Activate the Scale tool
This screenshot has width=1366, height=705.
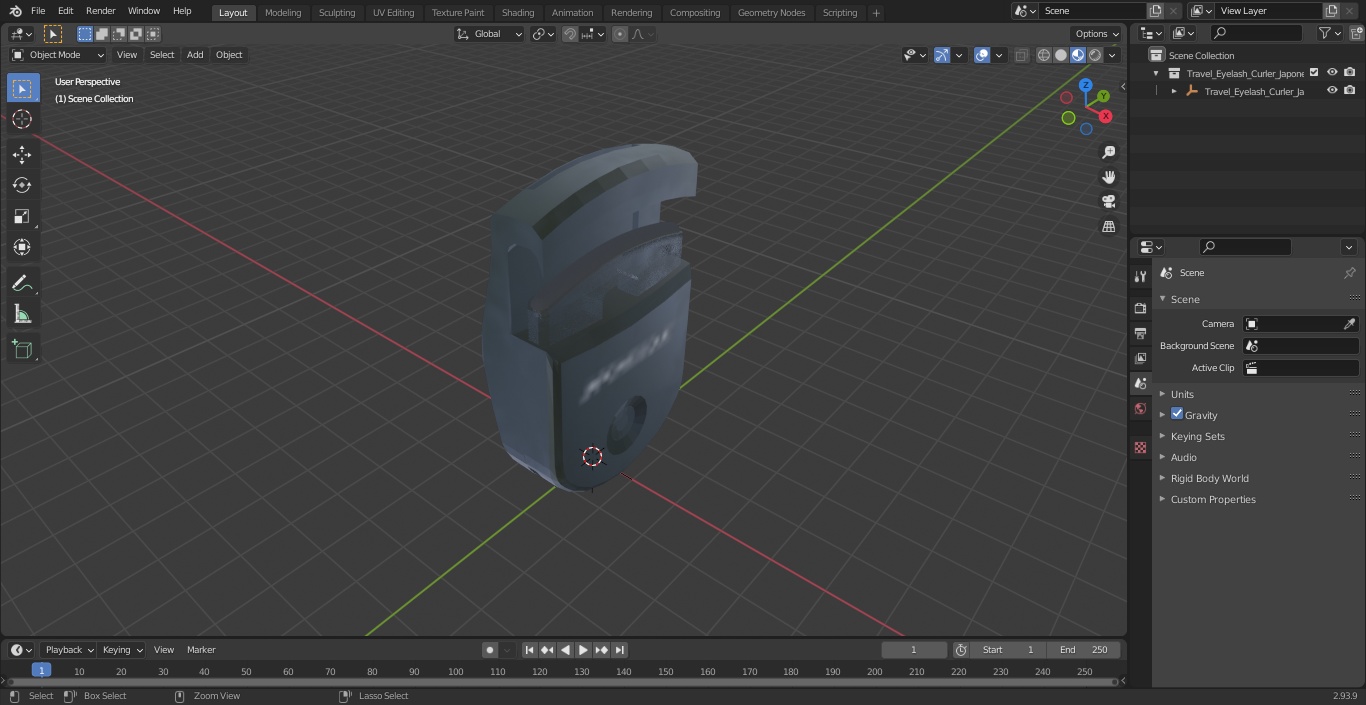pos(22,216)
